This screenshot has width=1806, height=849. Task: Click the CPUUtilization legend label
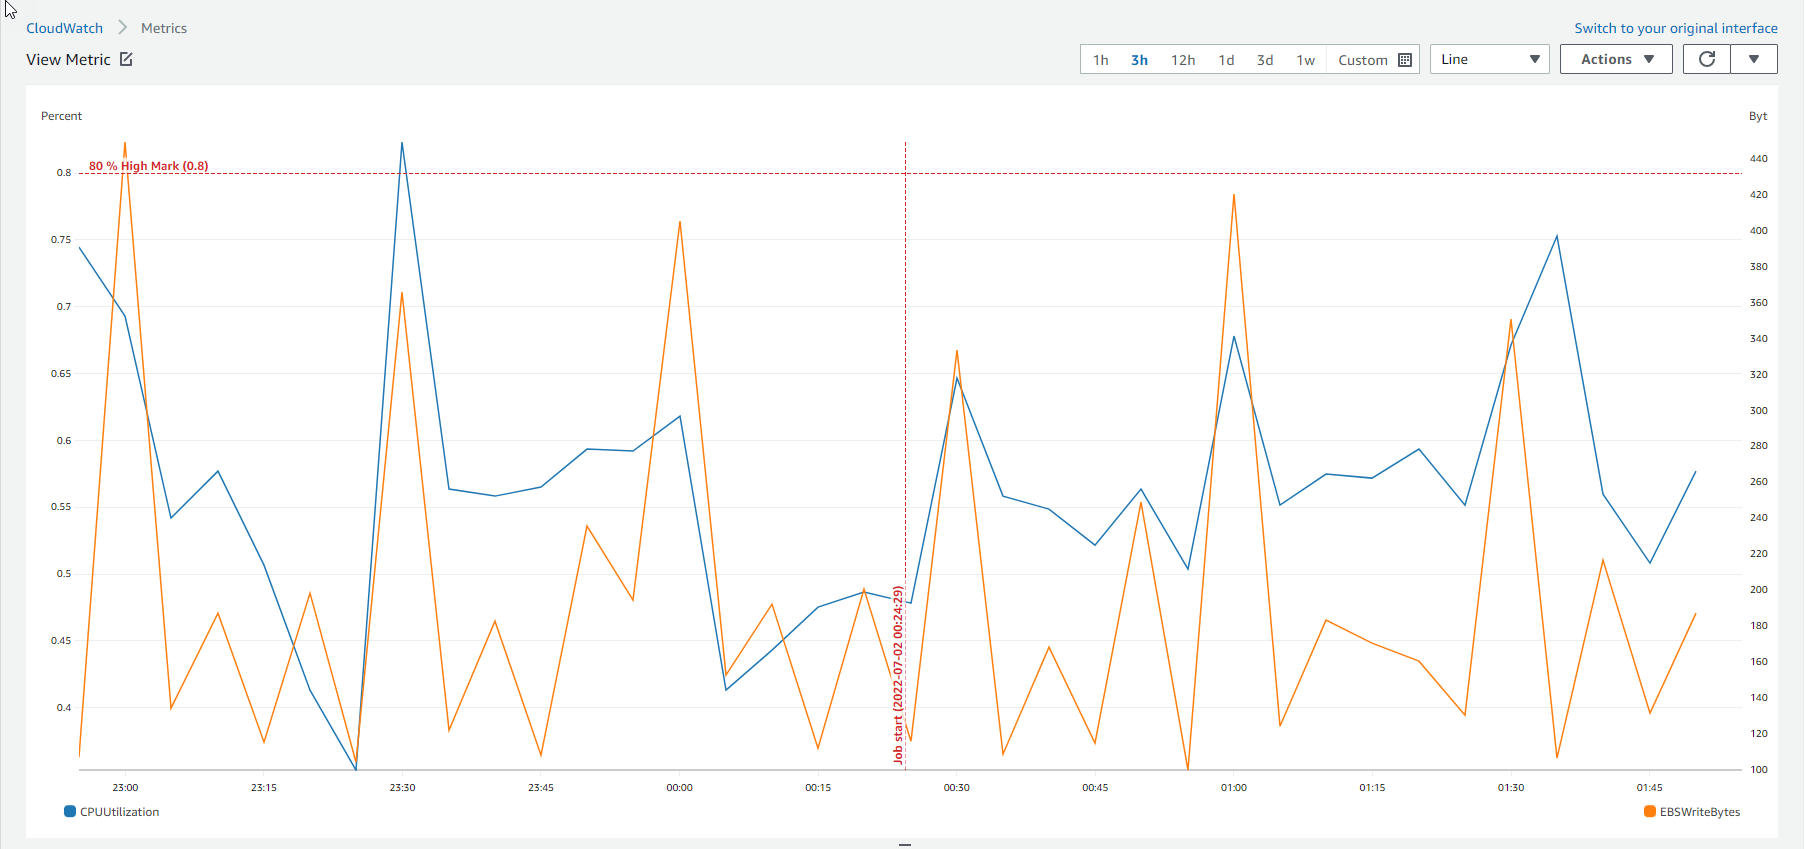120,812
